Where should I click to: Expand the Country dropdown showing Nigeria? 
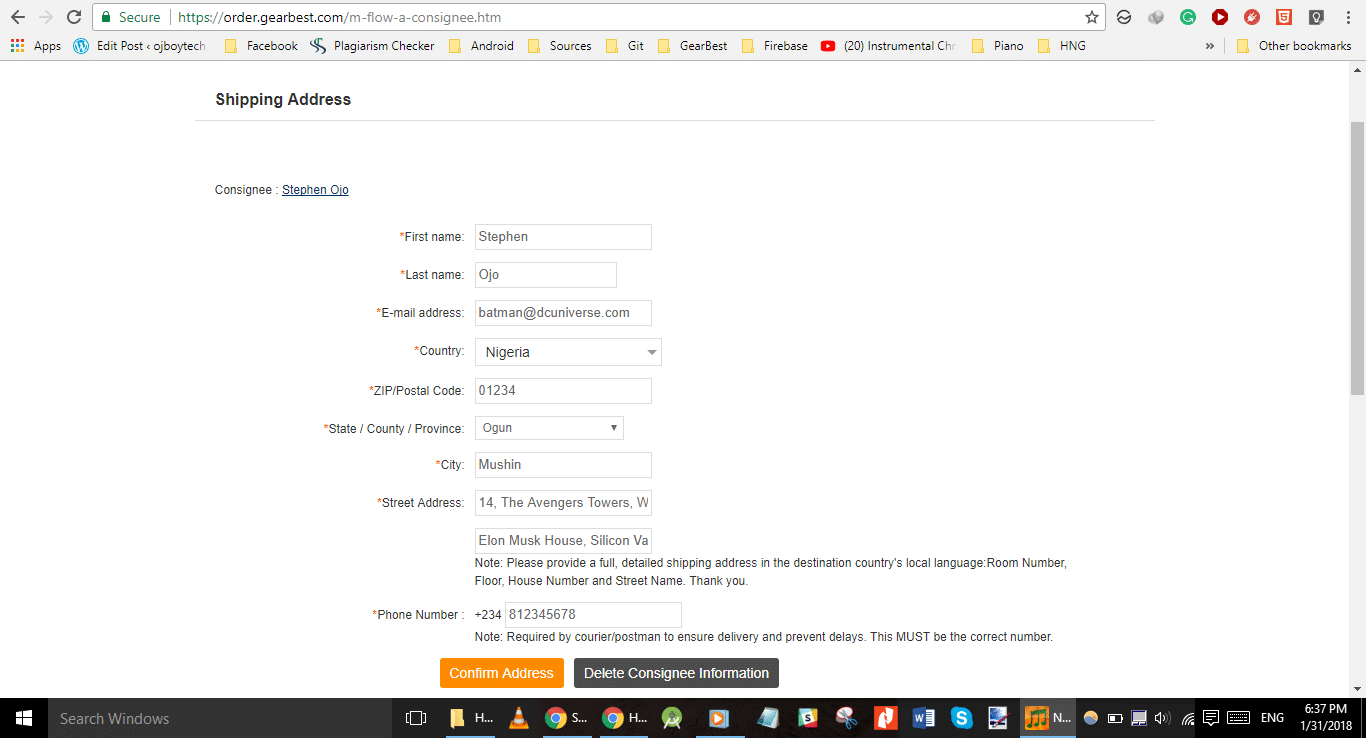click(x=567, y=352)
